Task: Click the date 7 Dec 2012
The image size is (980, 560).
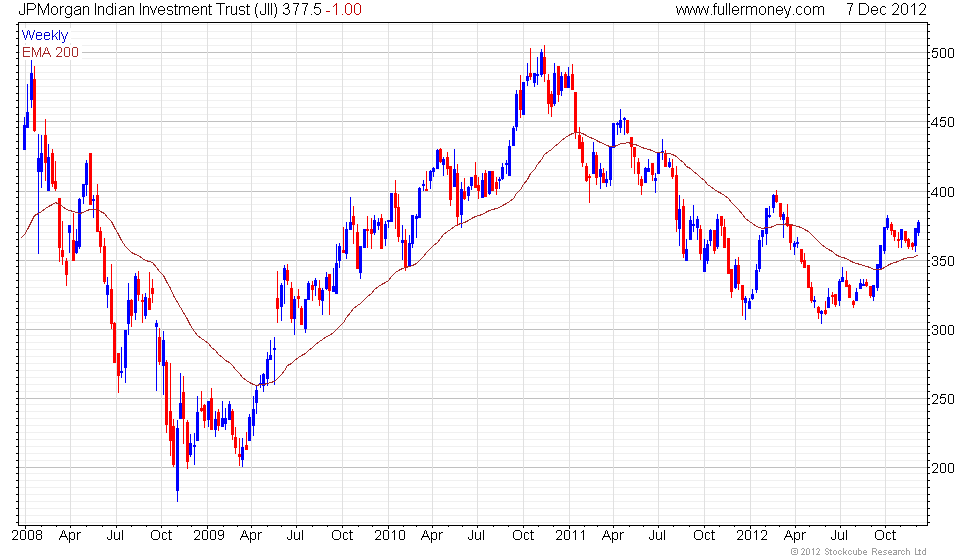Action: tap(886, 9)
